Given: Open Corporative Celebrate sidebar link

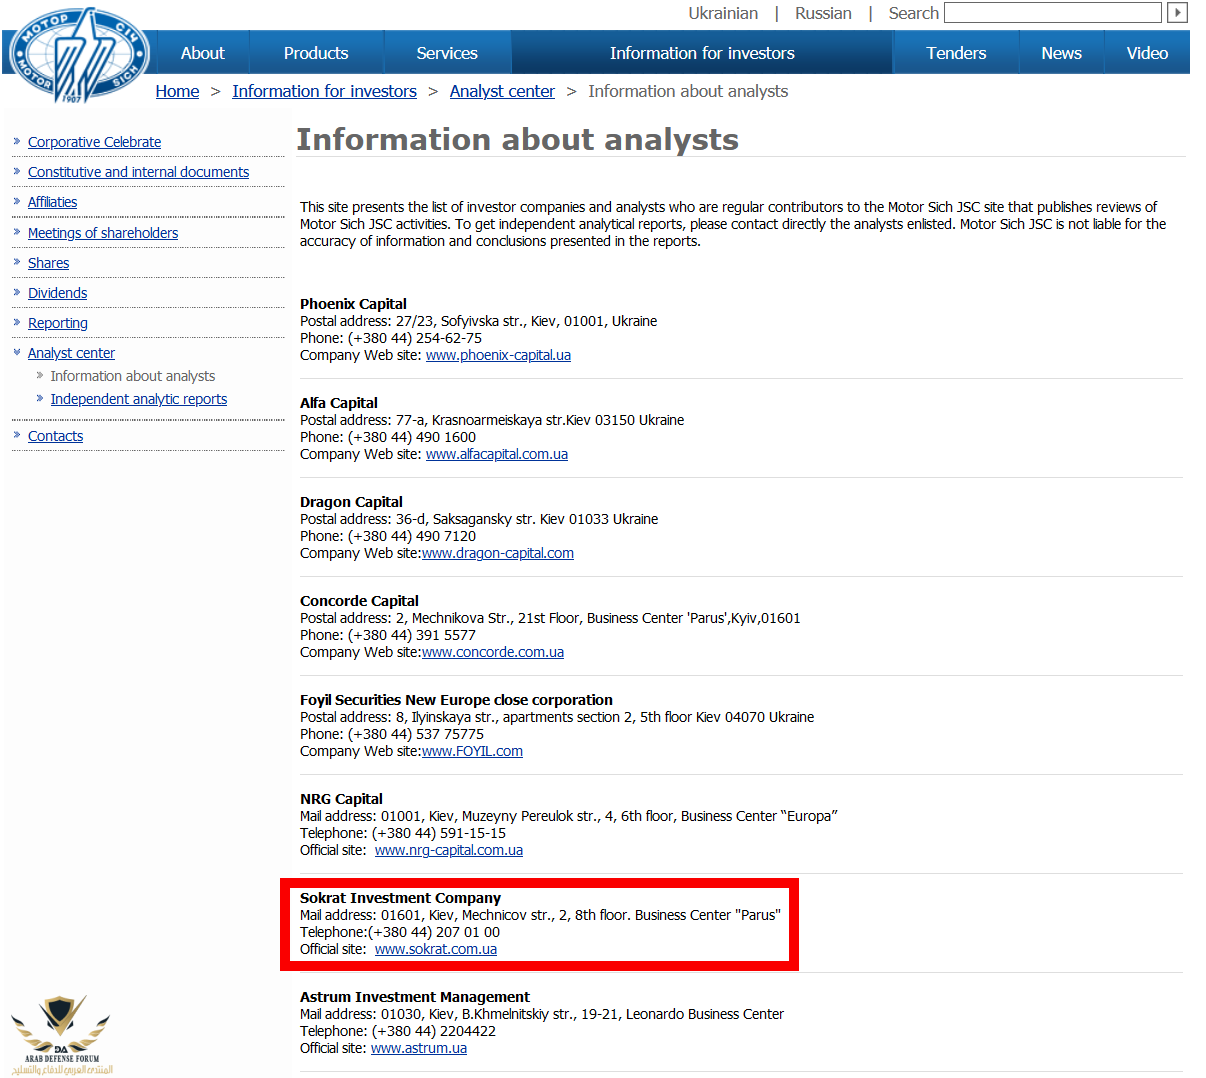Looking at the screenshot, I should [94, 142].
